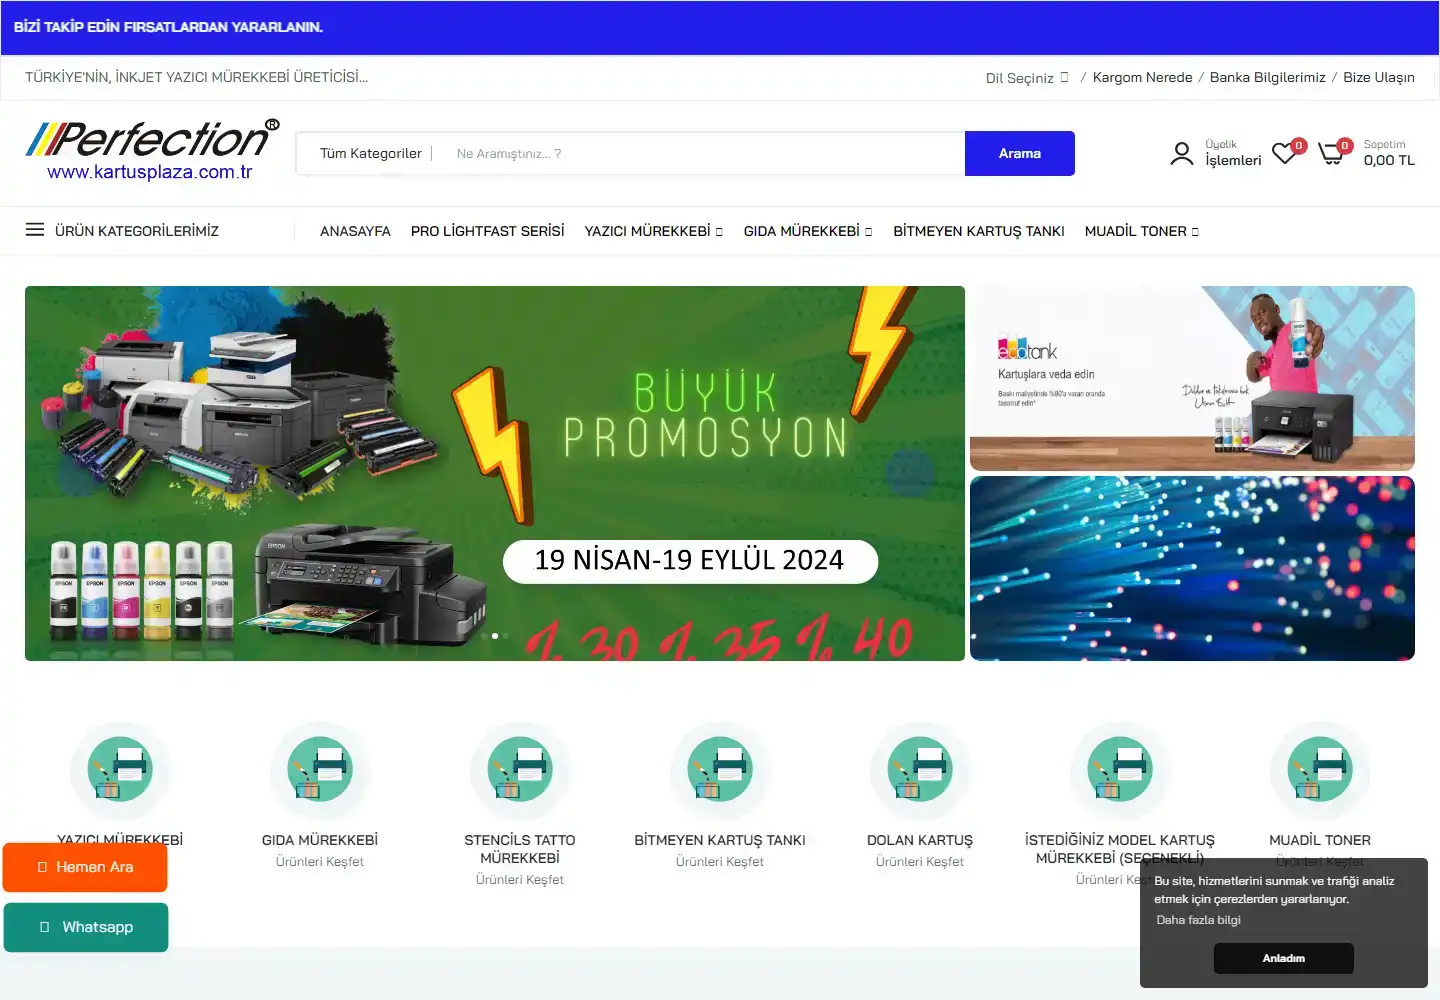Open the Banka Bilgilerimiz link
The height and width of the screenshot is (1000, 1440).
(1268, 78)
